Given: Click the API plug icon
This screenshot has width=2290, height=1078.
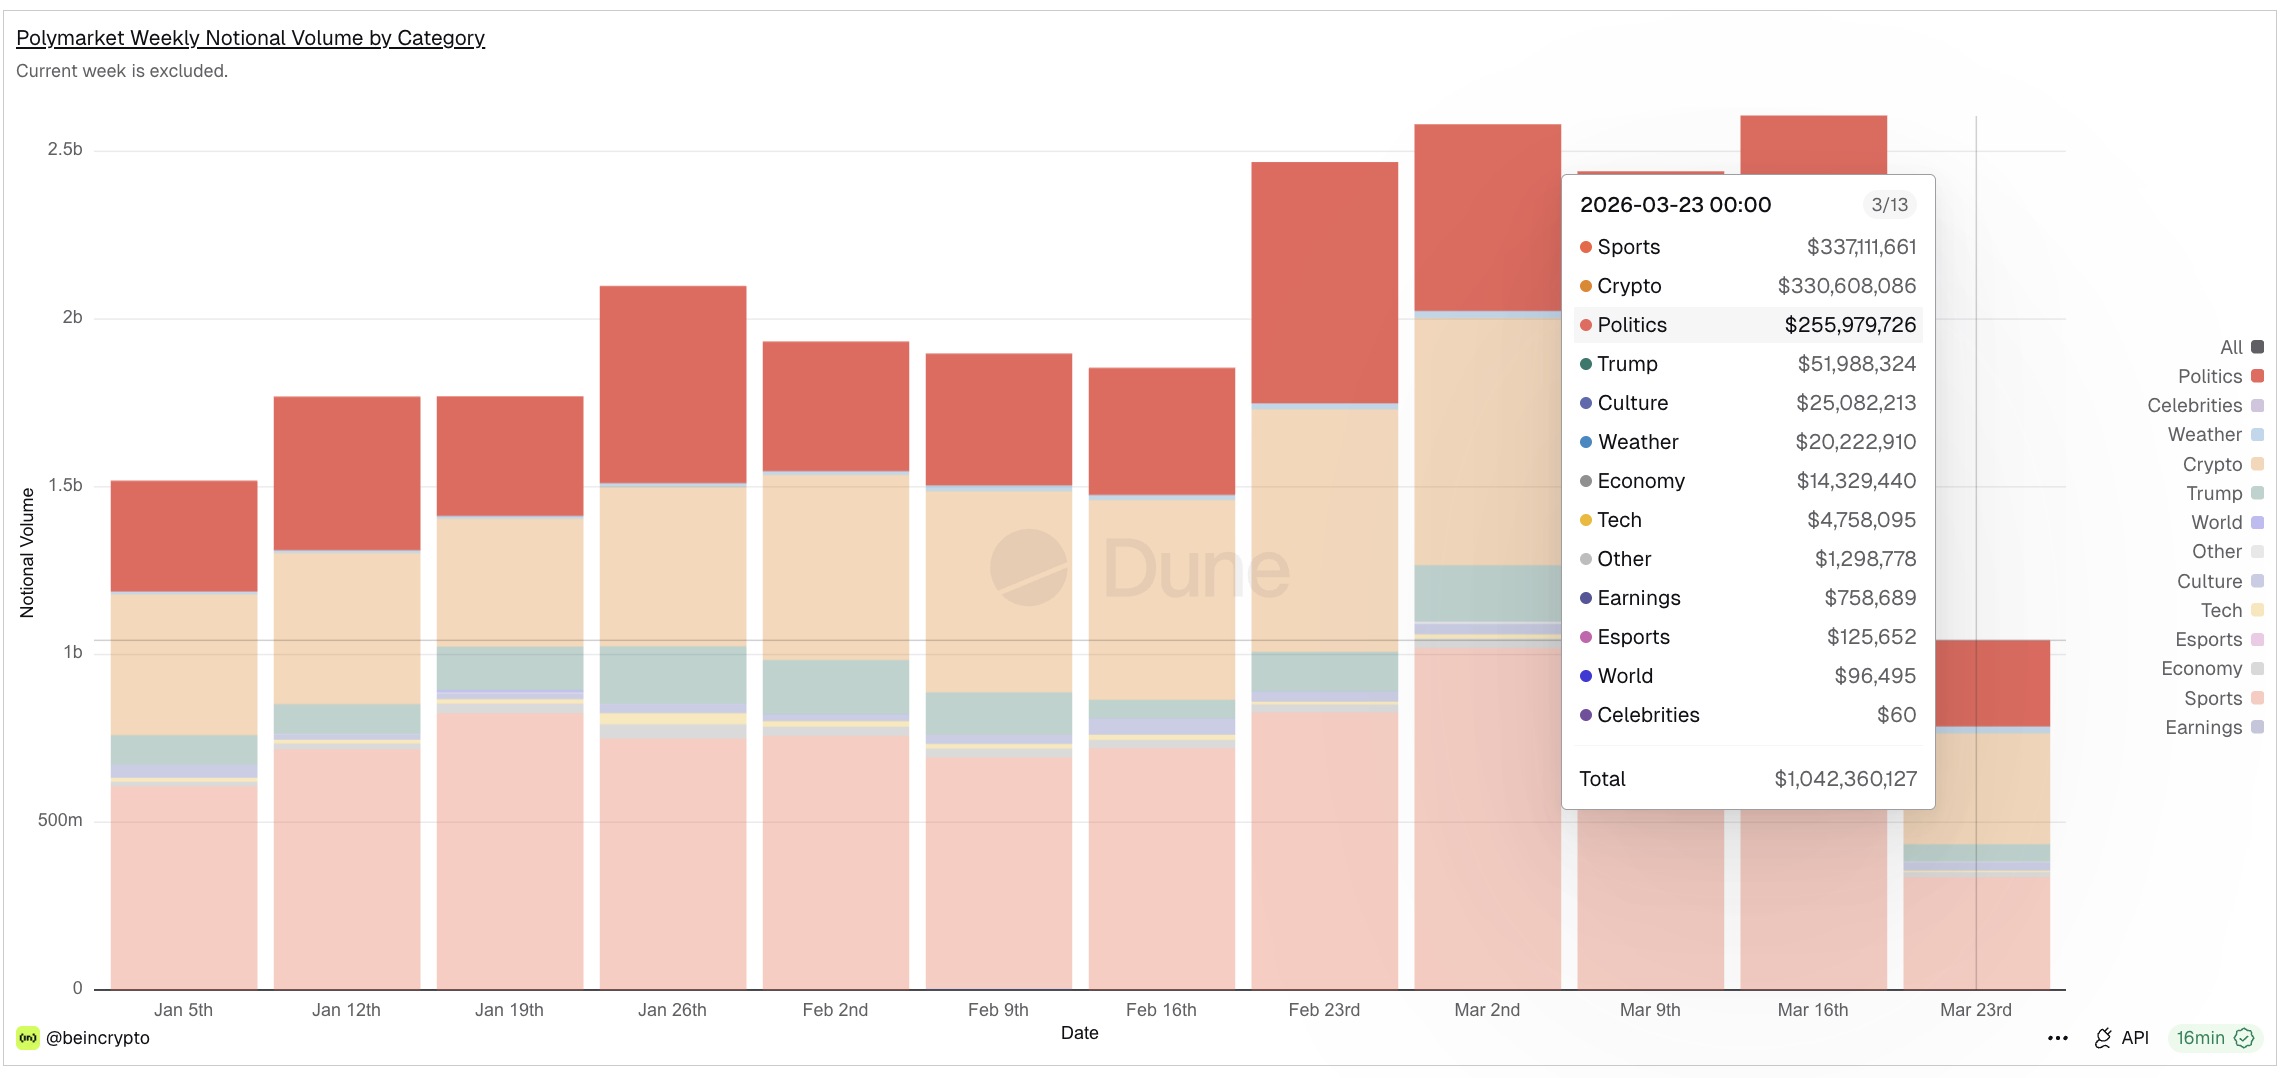Looking at the screenshot, I should 2103,1038.
